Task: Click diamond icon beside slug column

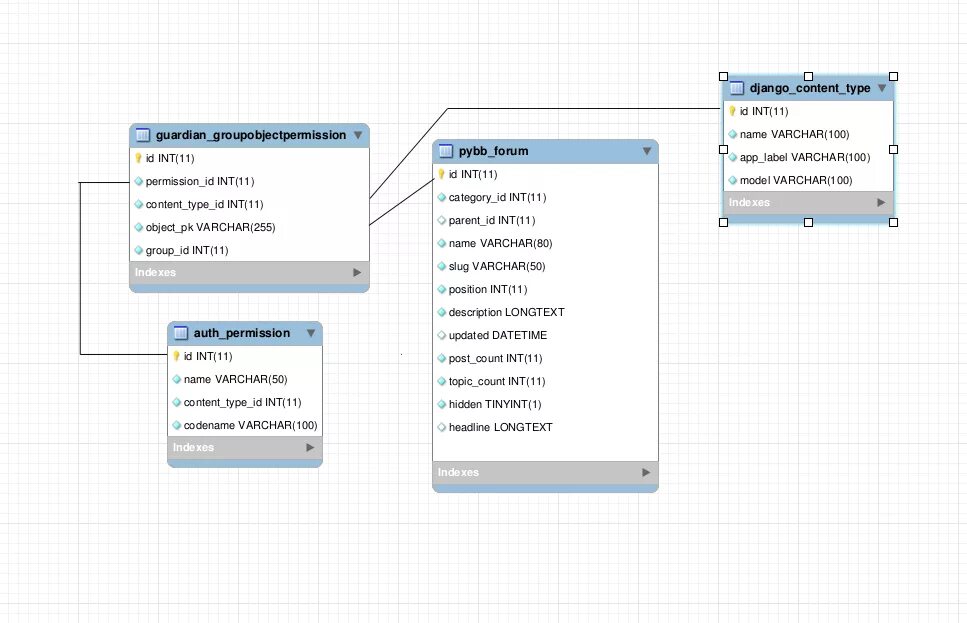Action: [x=442, y=266]
